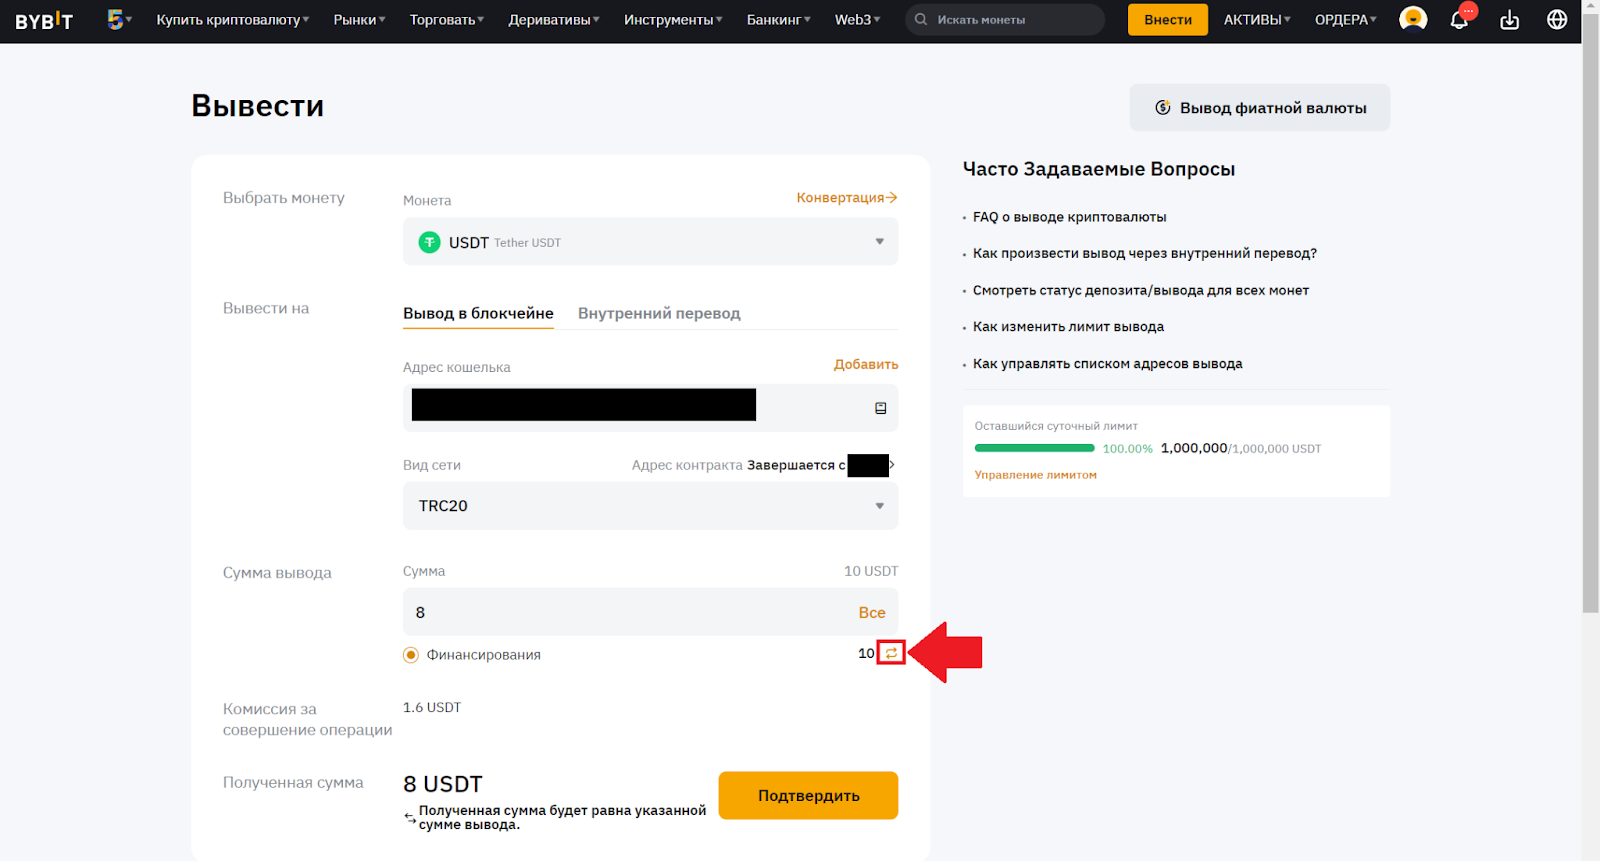
Task: Click the 8 USDT received amount
Action: (x=443, y=784)
